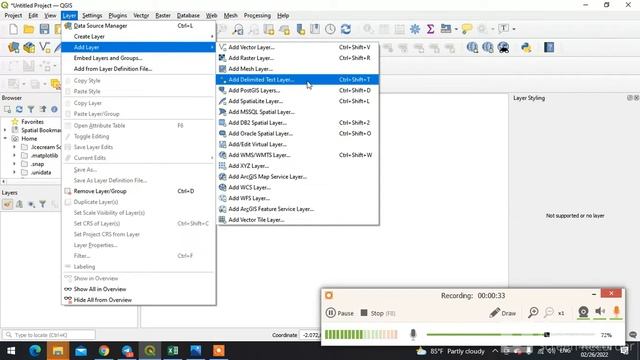Click the New GeoPackage Layer toolbar icon
640x360 pixels.
(29, 48)
